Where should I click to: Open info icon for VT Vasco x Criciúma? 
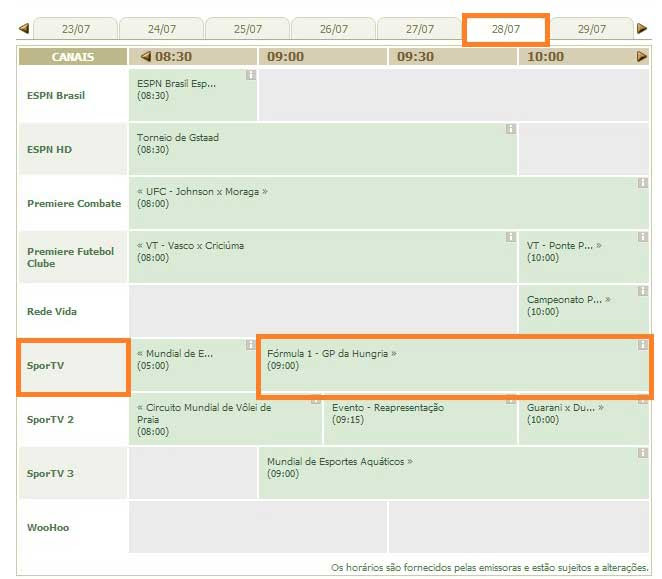511,237
